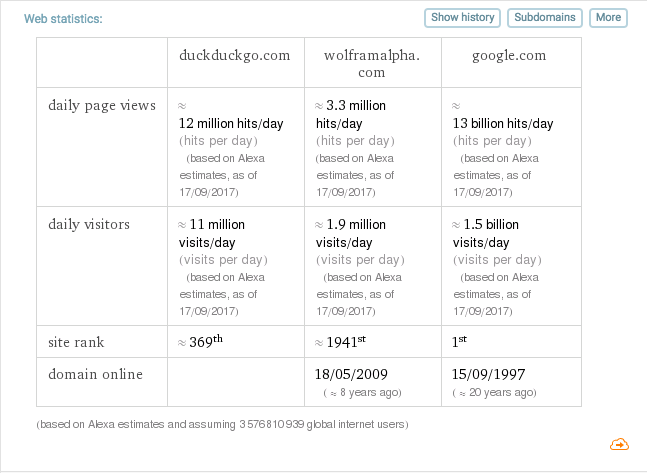
Task: Click the Web statistics heading
Action: pyautogui.click(x=63, y=18)
